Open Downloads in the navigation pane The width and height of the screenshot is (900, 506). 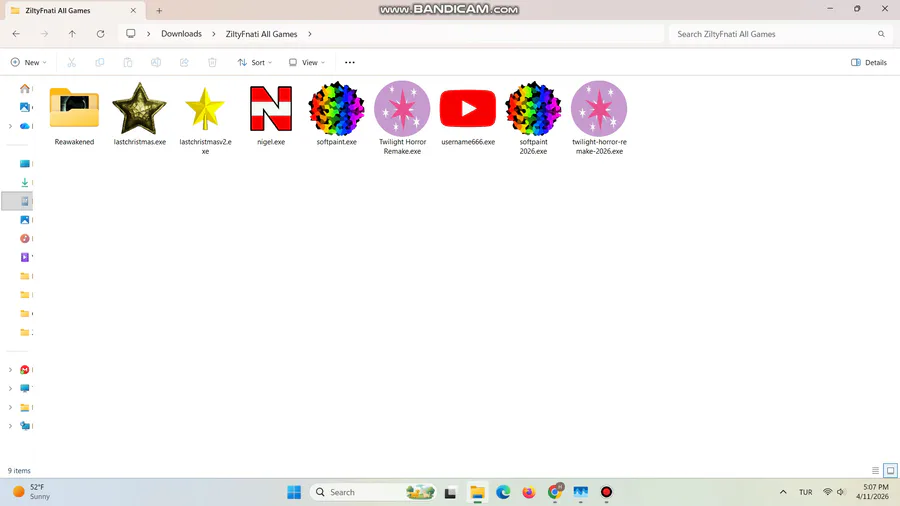(25, 182)
